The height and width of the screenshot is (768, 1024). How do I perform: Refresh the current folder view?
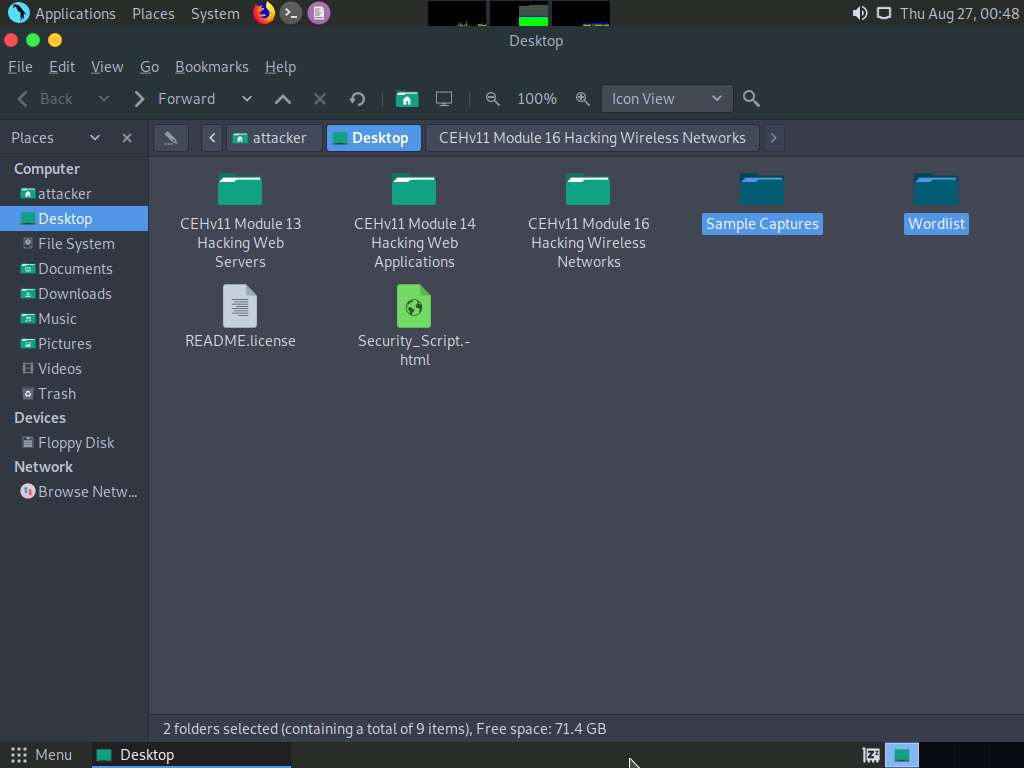[x=357, y=98]
